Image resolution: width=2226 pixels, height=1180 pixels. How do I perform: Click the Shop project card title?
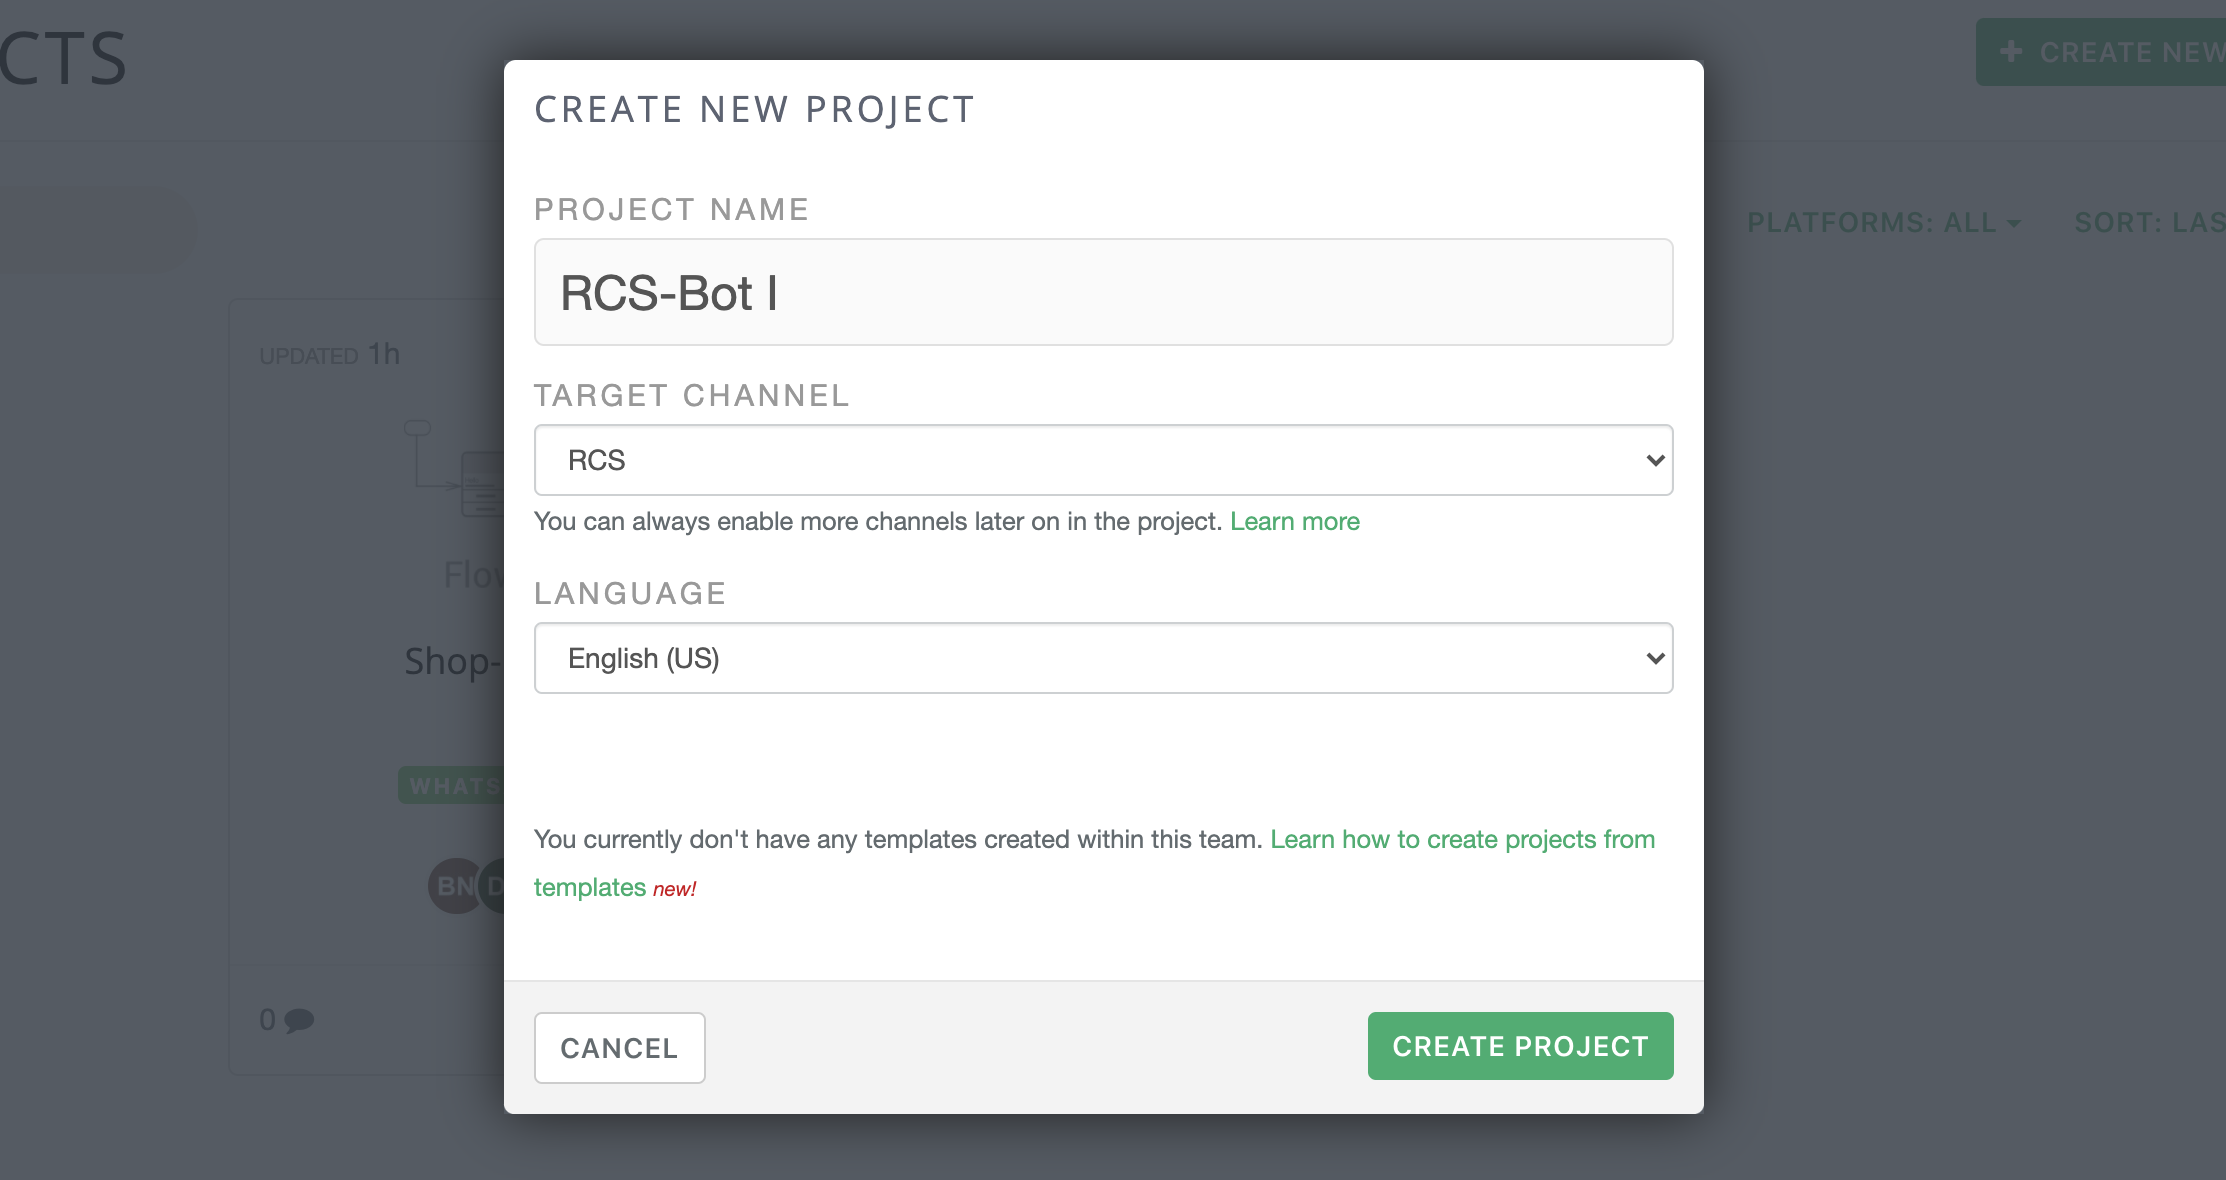click(x=452, y=662)
